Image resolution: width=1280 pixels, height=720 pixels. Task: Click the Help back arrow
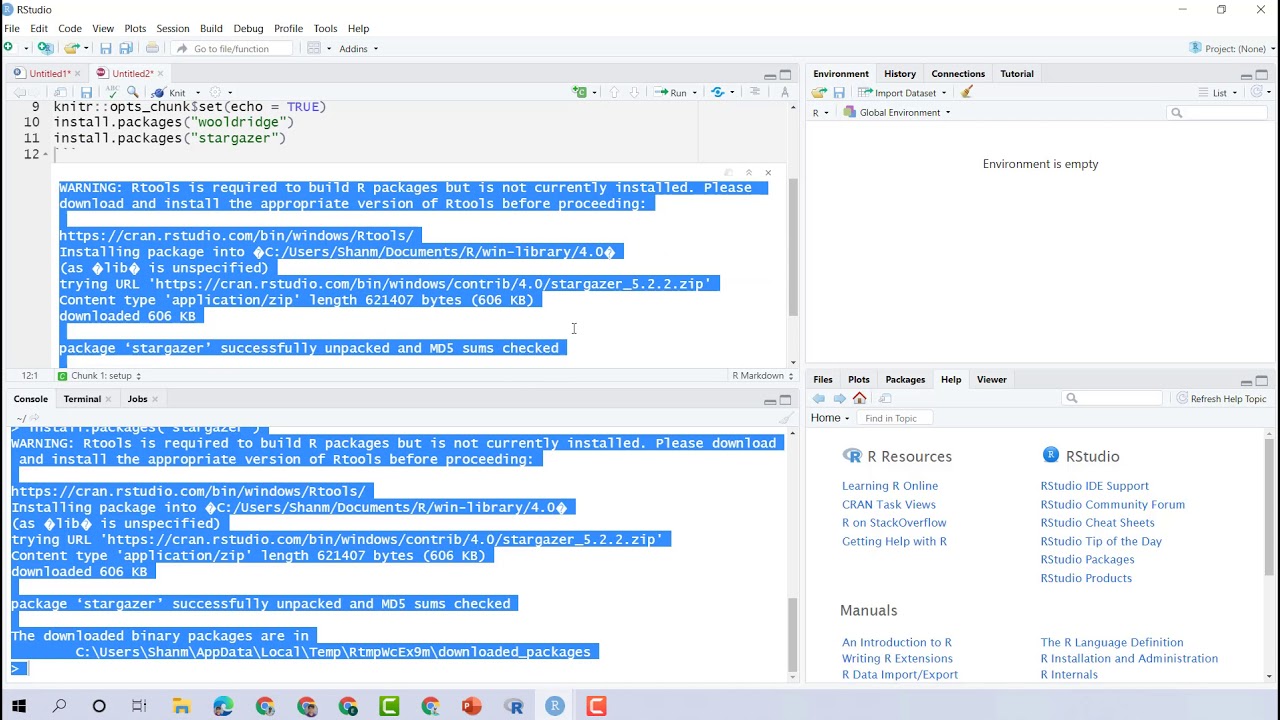tap(819, 398)
